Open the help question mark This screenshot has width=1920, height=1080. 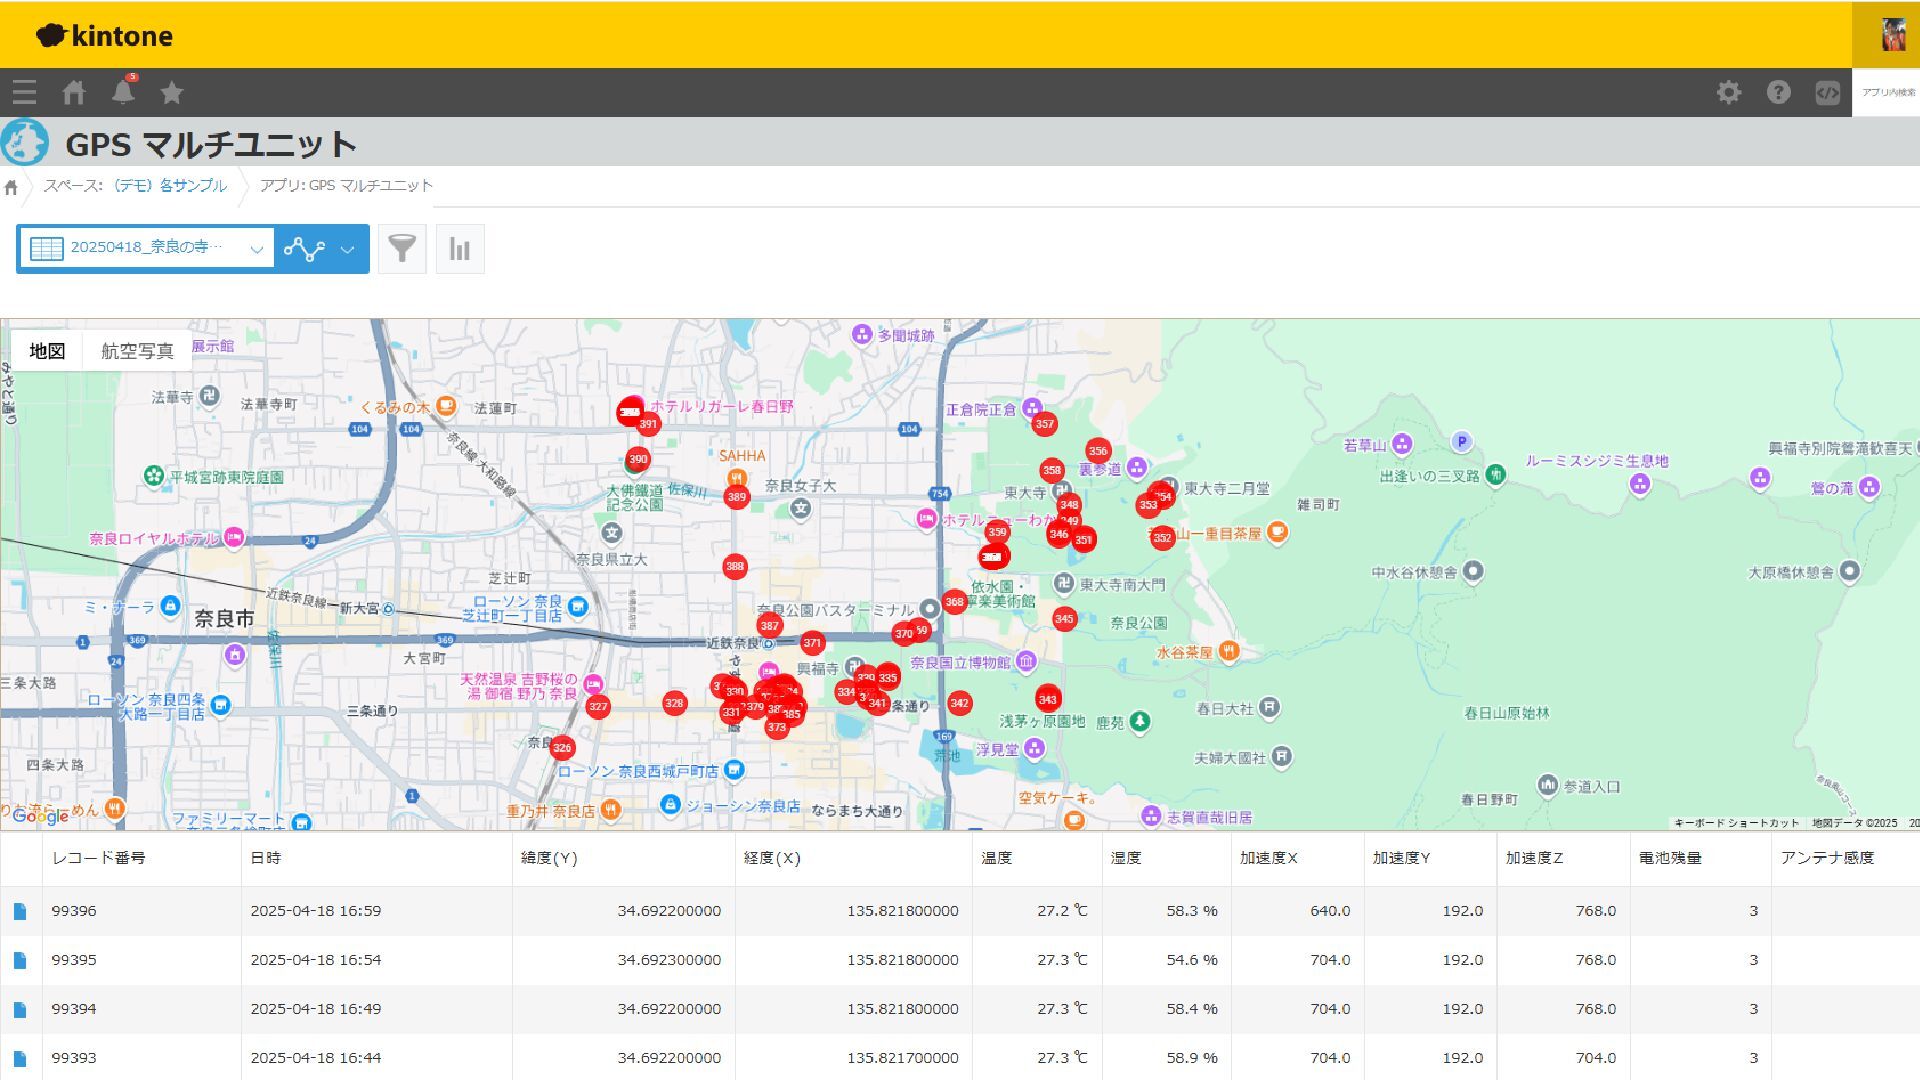(1778, 93)
